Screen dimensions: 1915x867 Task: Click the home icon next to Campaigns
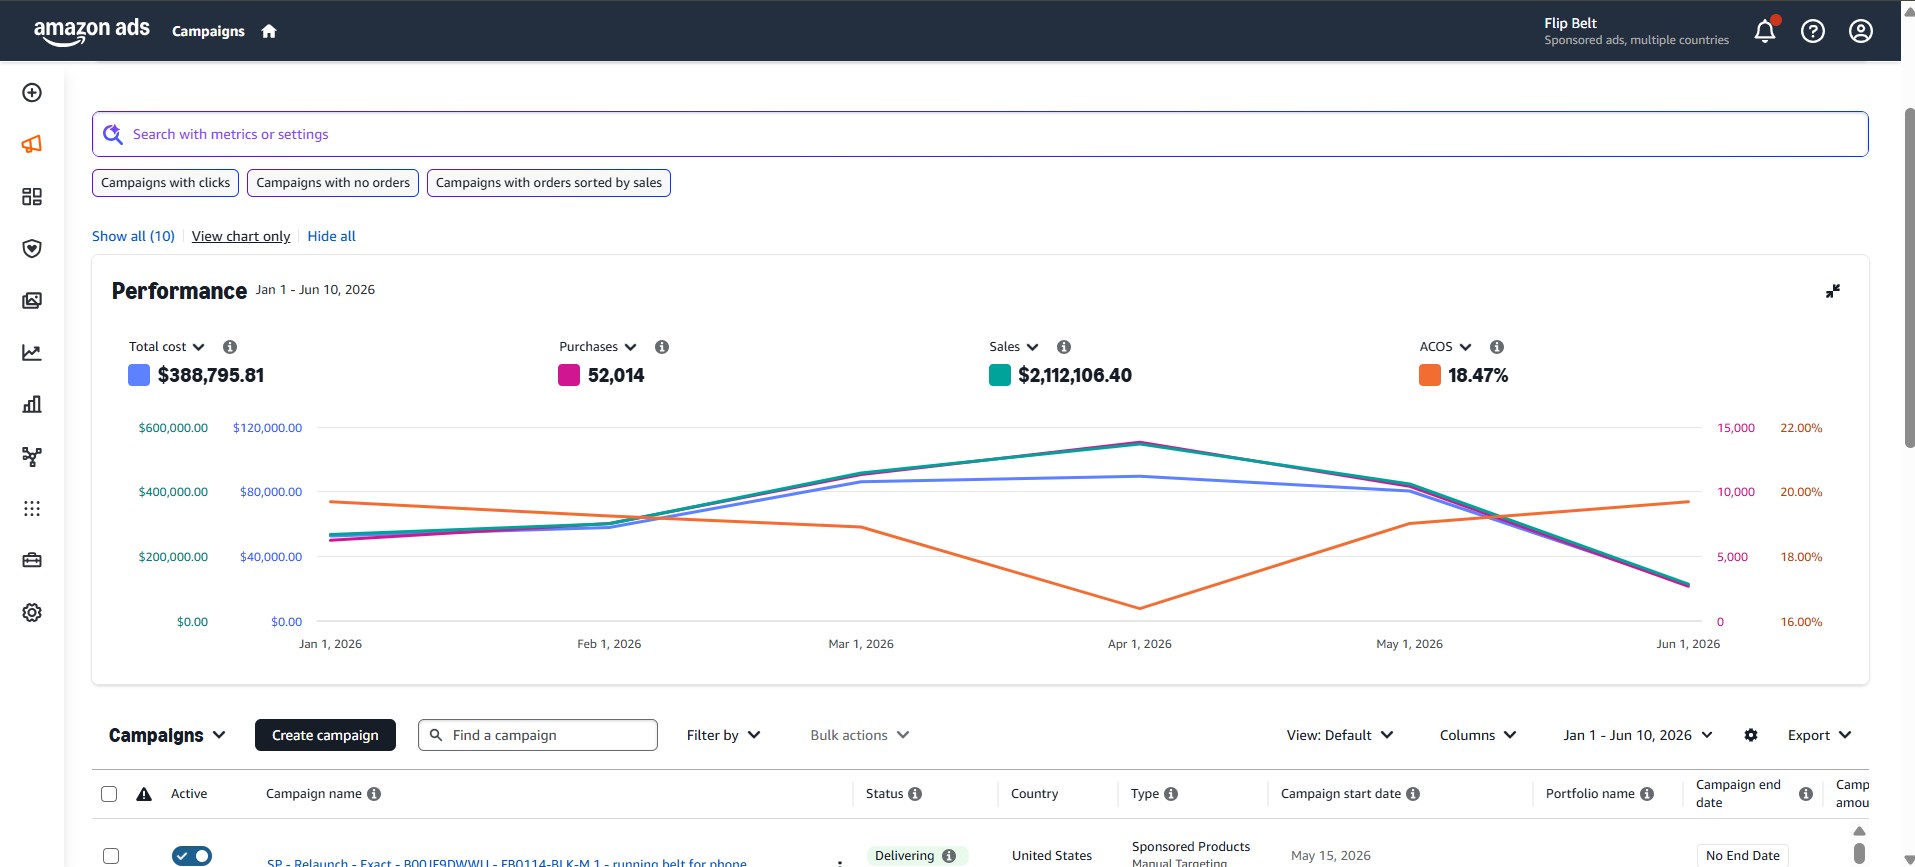(x=269, y=31)
